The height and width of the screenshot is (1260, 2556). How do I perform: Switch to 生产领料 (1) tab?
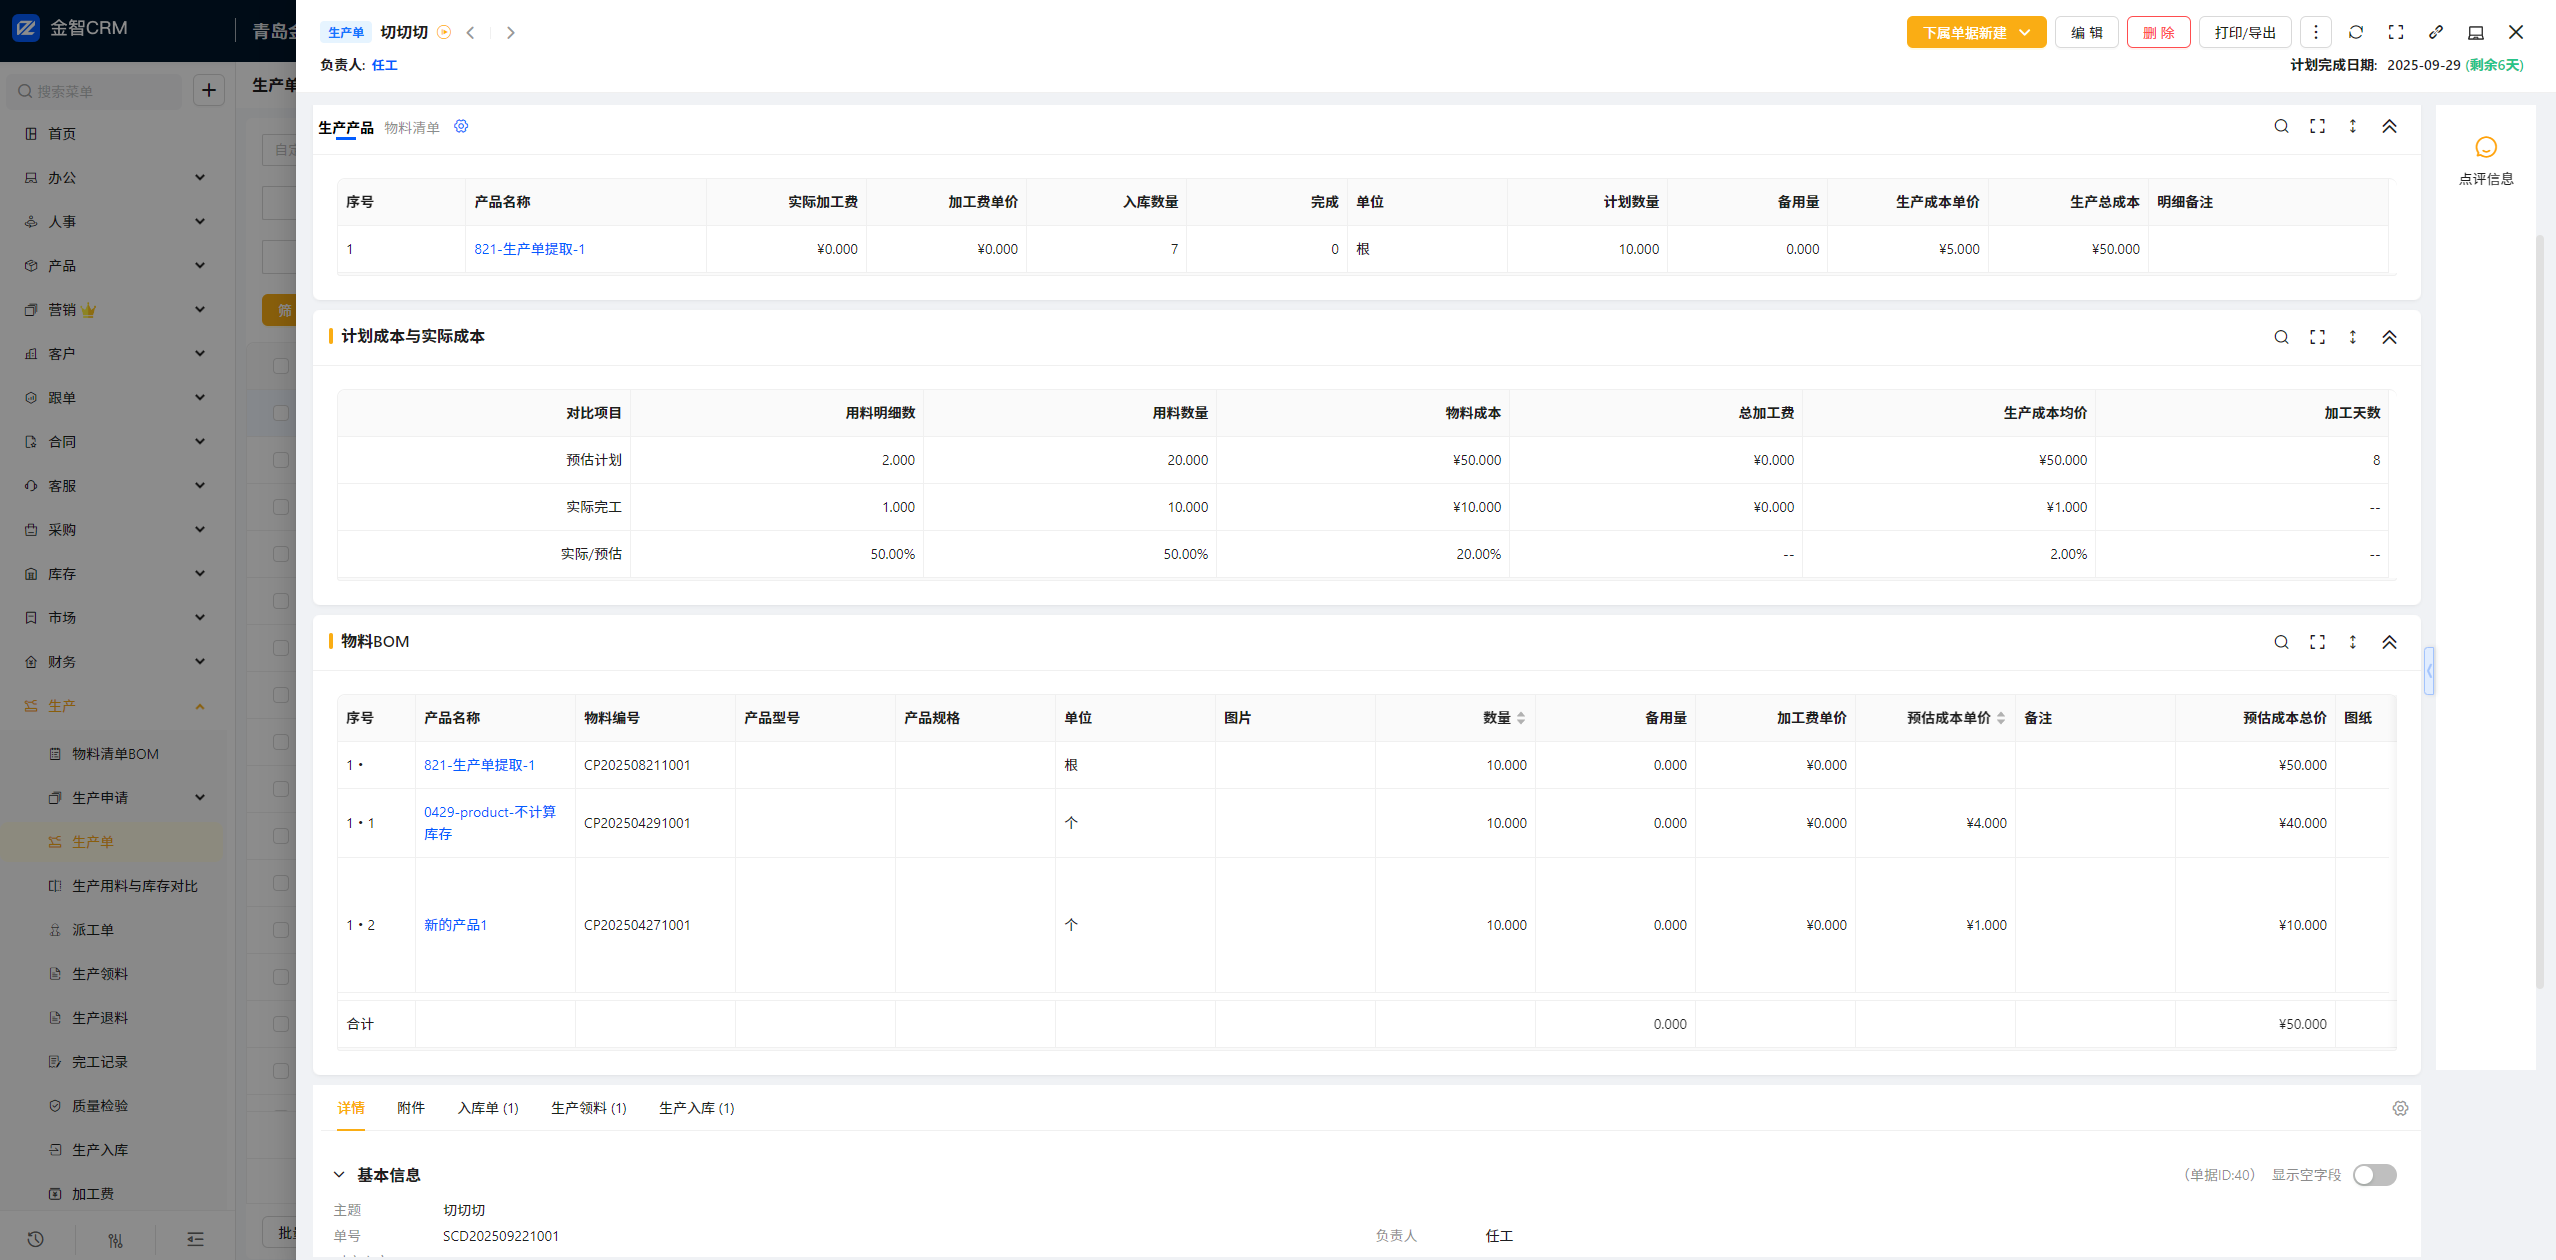pos(588,1108)
